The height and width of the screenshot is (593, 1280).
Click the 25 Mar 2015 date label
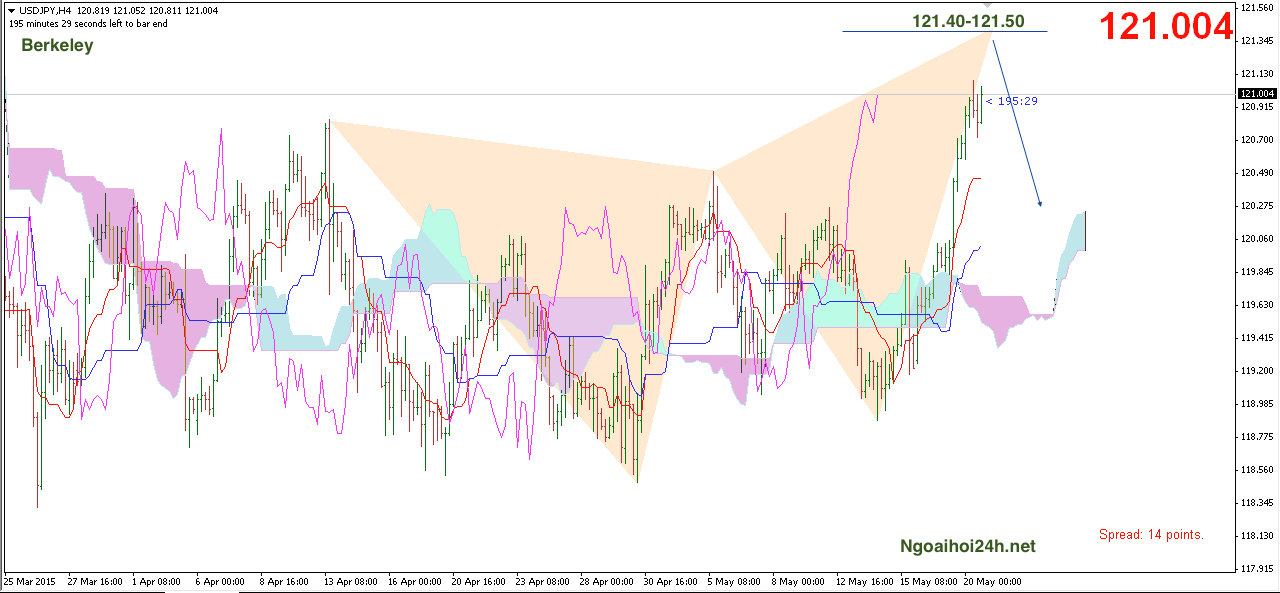32,581
